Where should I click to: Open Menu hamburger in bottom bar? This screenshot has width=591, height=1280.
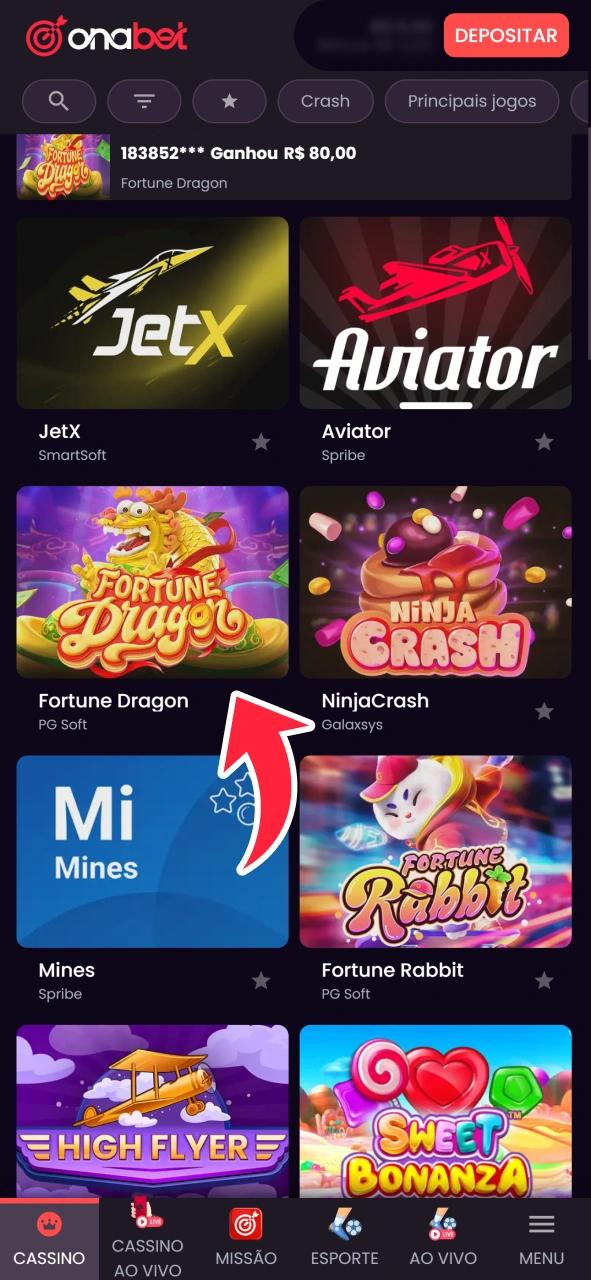(x=541, y=1238)
